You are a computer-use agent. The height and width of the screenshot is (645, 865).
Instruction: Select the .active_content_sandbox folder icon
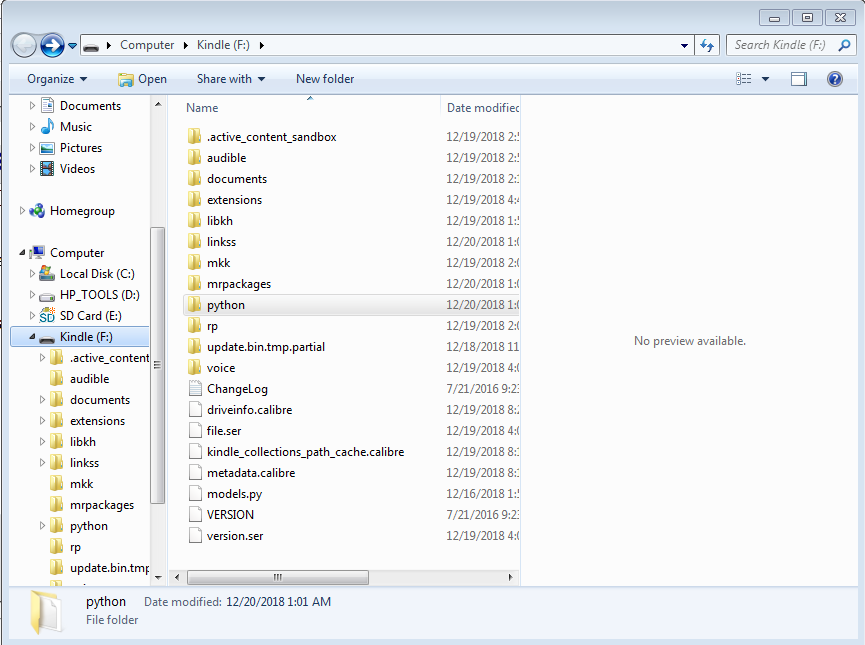tap(194, 137)
